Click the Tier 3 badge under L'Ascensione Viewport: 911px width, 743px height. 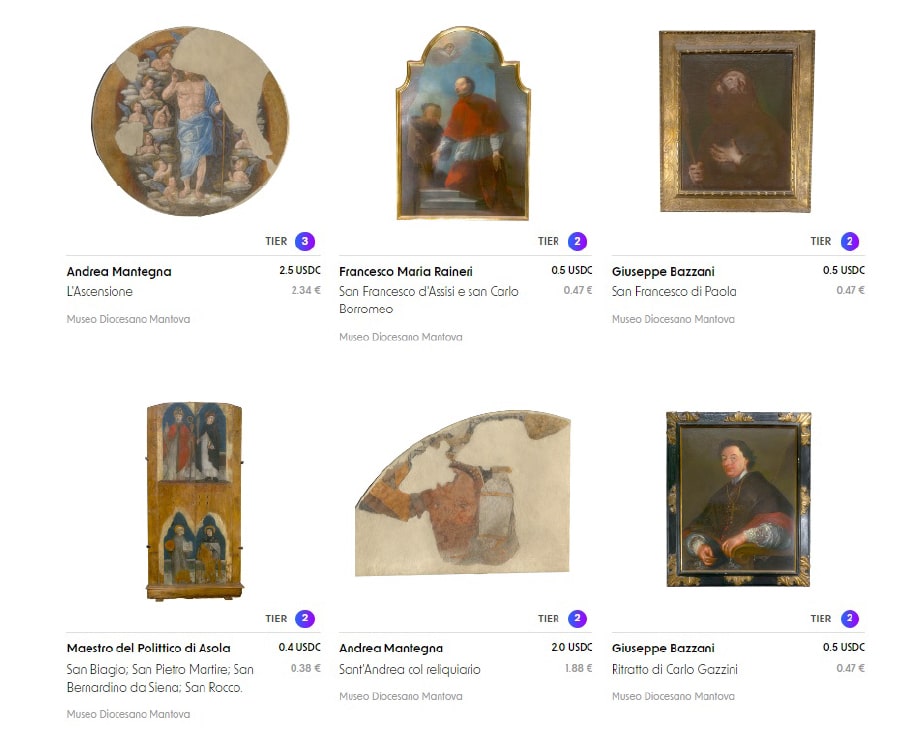[x=304, y=241]
